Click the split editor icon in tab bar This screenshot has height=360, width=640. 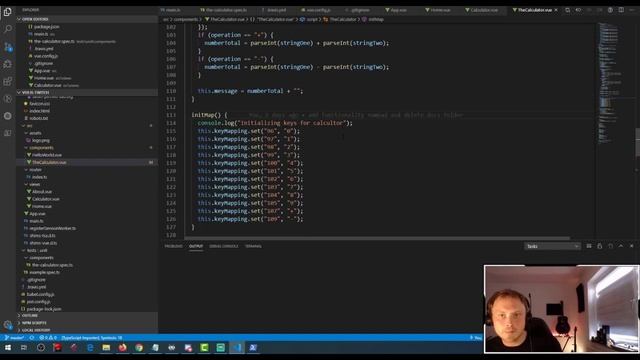621,10
